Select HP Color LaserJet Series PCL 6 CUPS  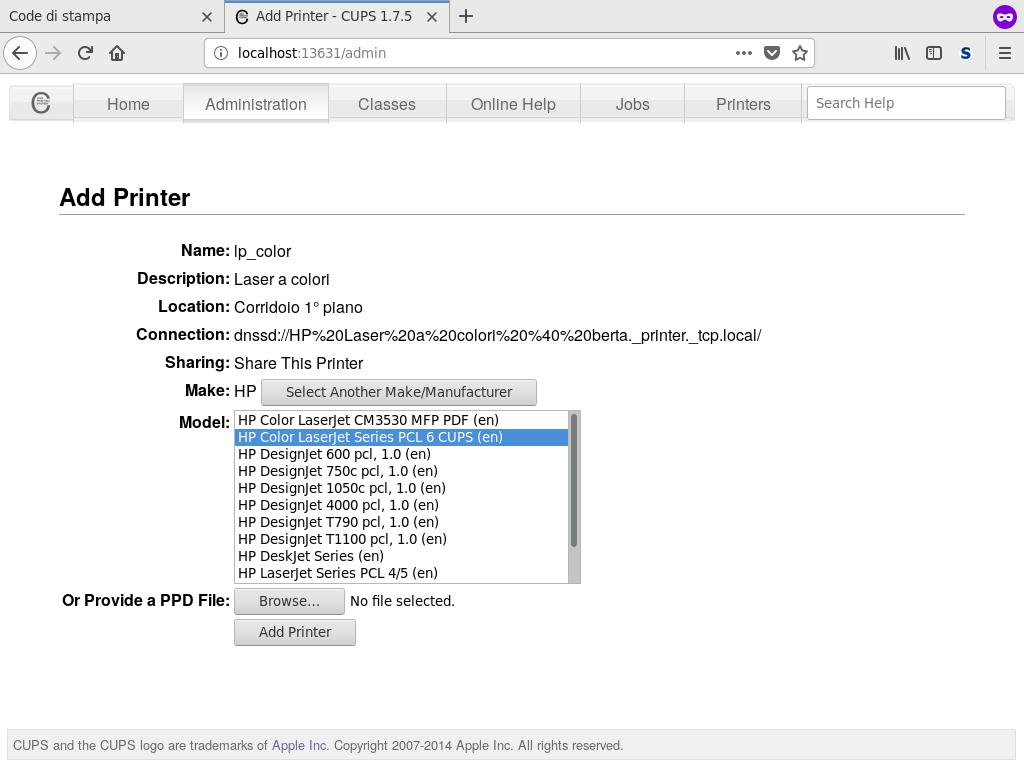401,437
